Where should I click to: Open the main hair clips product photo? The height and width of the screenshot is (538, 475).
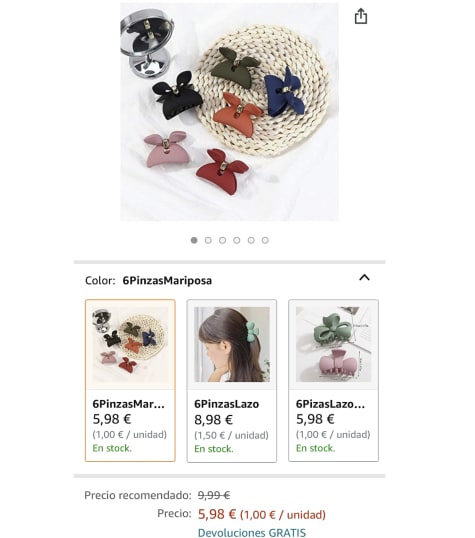pyautogui.click(x=229, y=112)
